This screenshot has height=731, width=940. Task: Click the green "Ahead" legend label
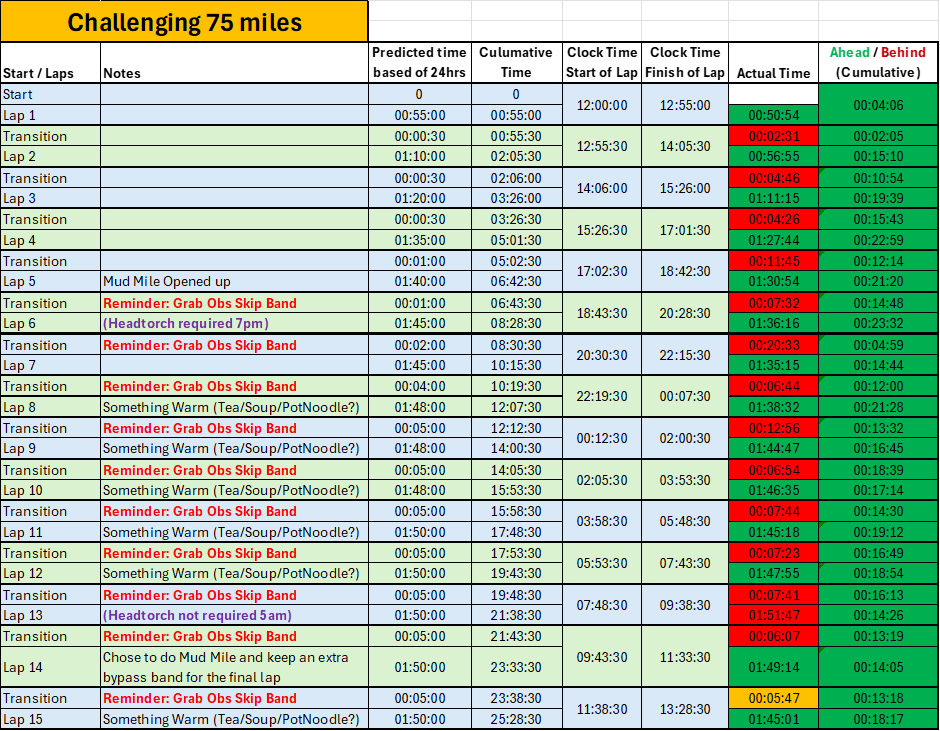tap(849, 52)
